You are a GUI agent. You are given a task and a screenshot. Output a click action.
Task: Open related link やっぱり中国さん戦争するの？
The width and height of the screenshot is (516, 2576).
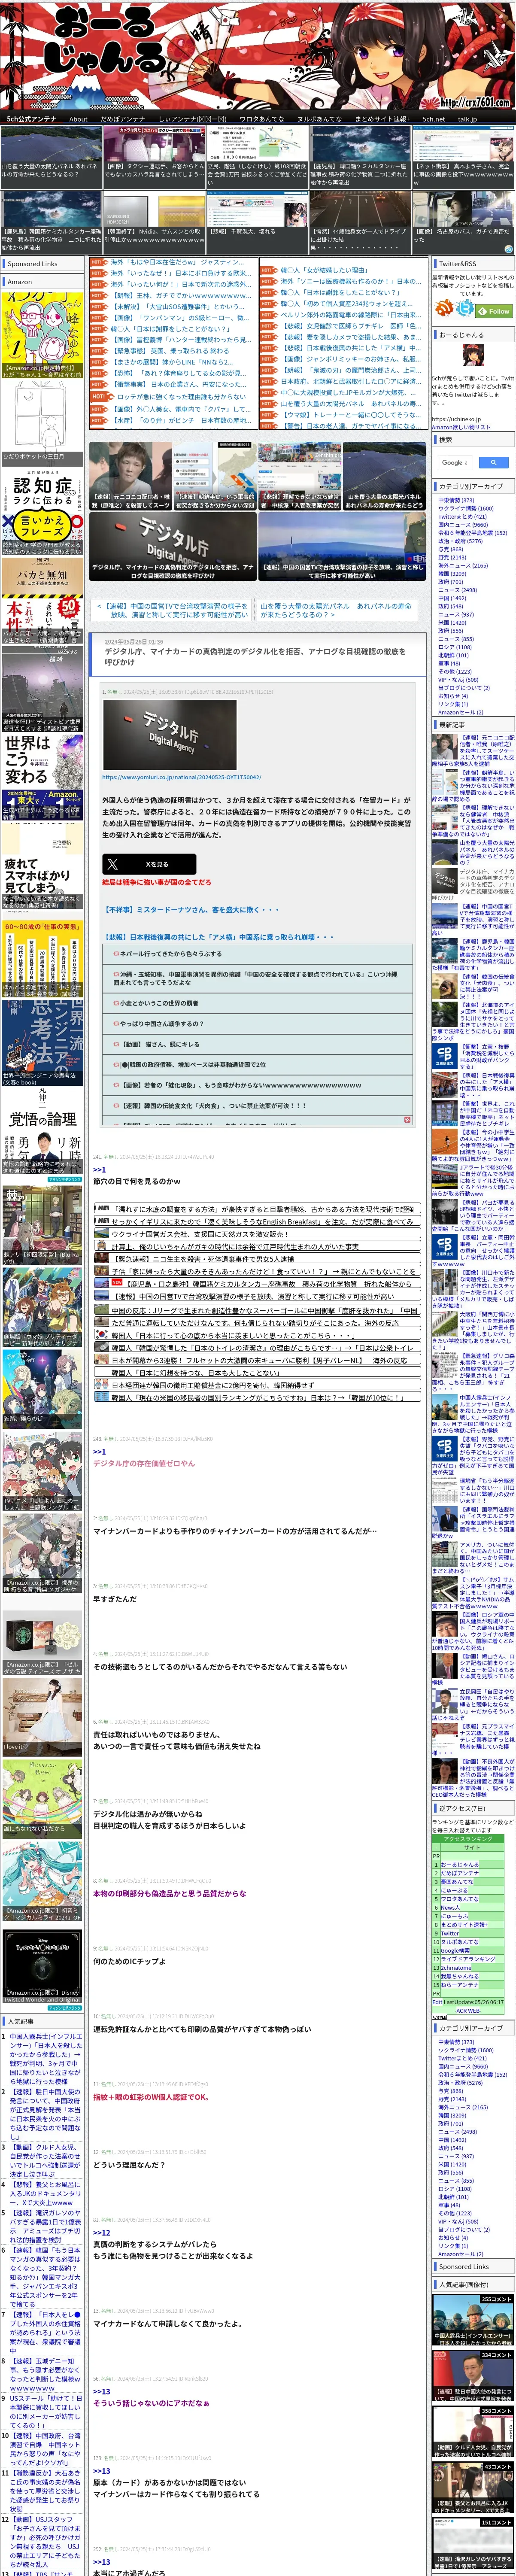pyautogui.click(x=161, y=1023)
